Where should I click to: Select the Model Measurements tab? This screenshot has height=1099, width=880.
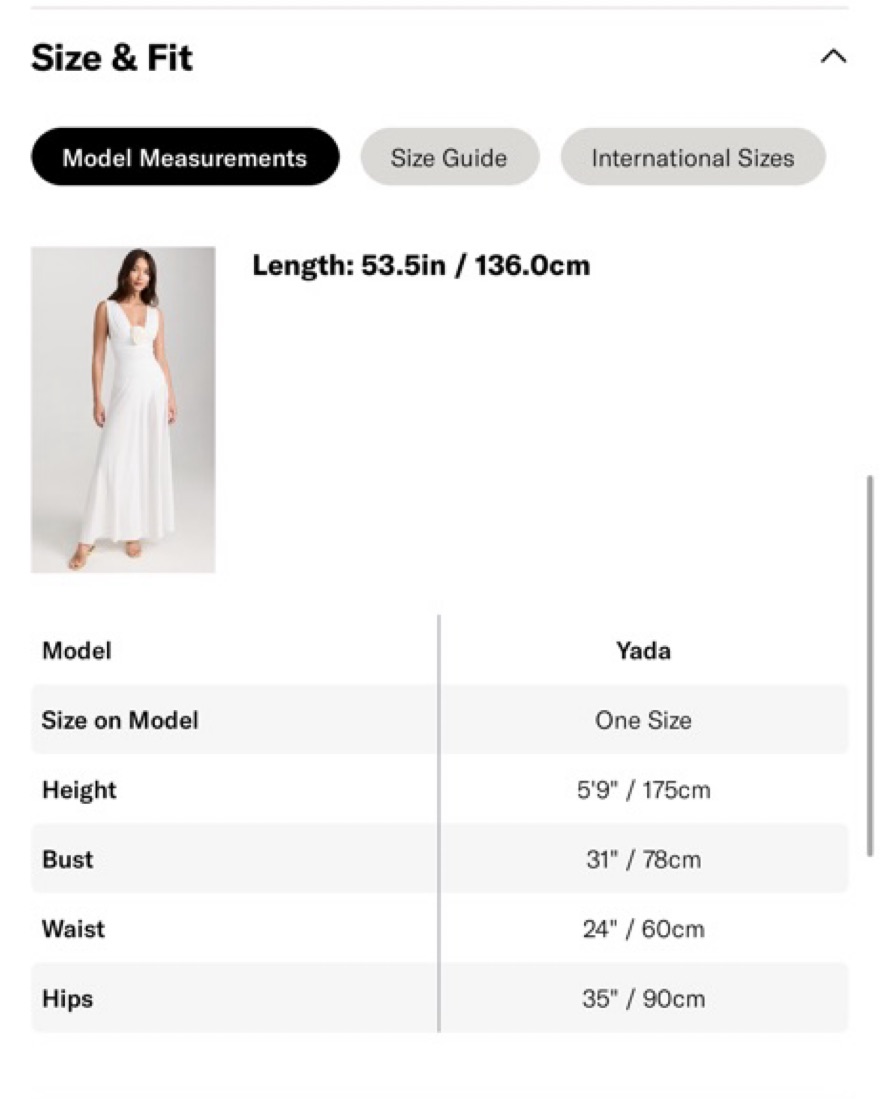point(185,157)
